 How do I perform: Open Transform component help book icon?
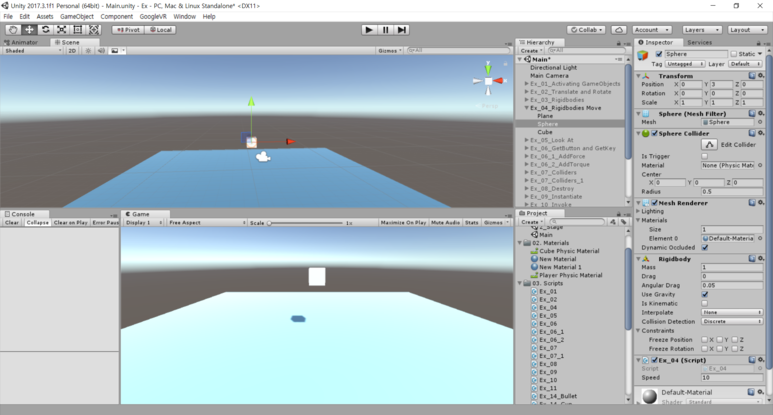tap(752, 76)
